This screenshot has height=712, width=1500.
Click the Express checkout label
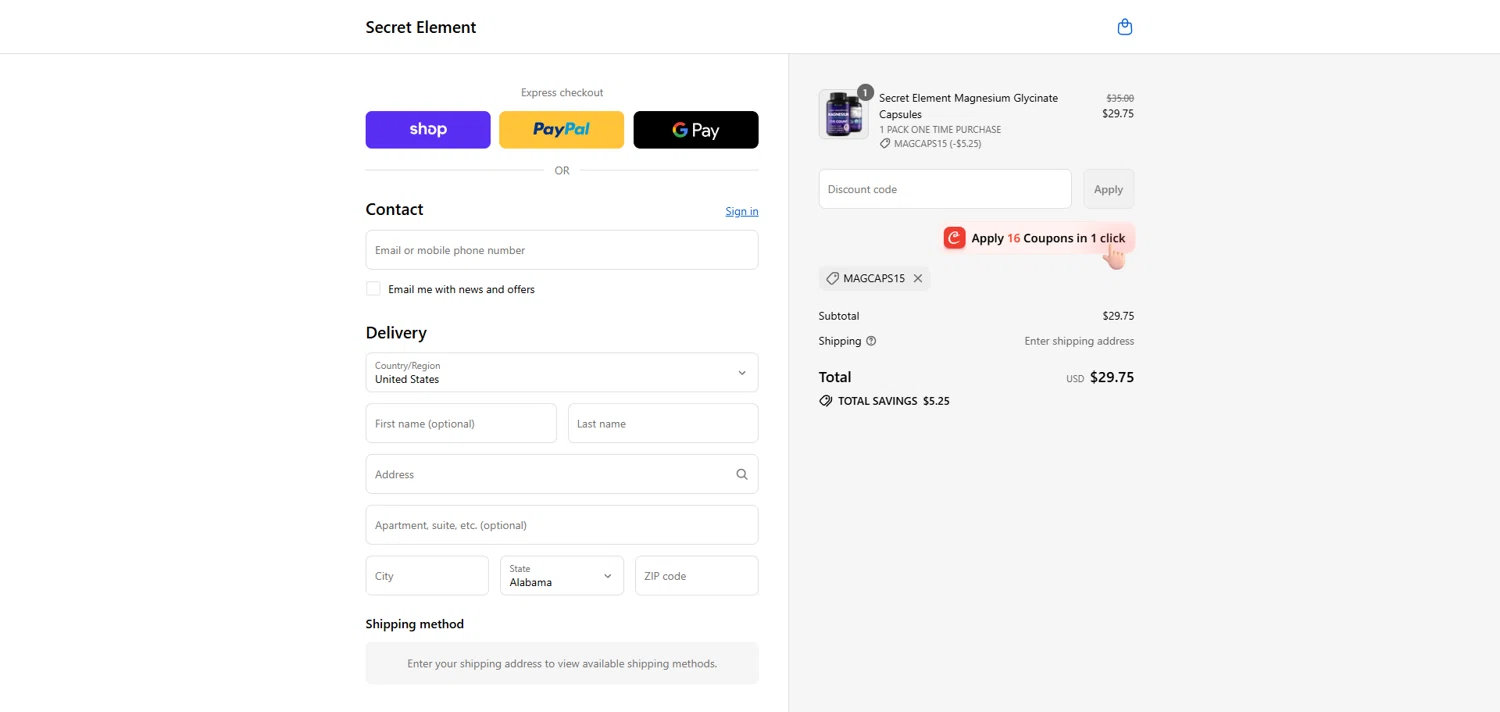(562, 92)
